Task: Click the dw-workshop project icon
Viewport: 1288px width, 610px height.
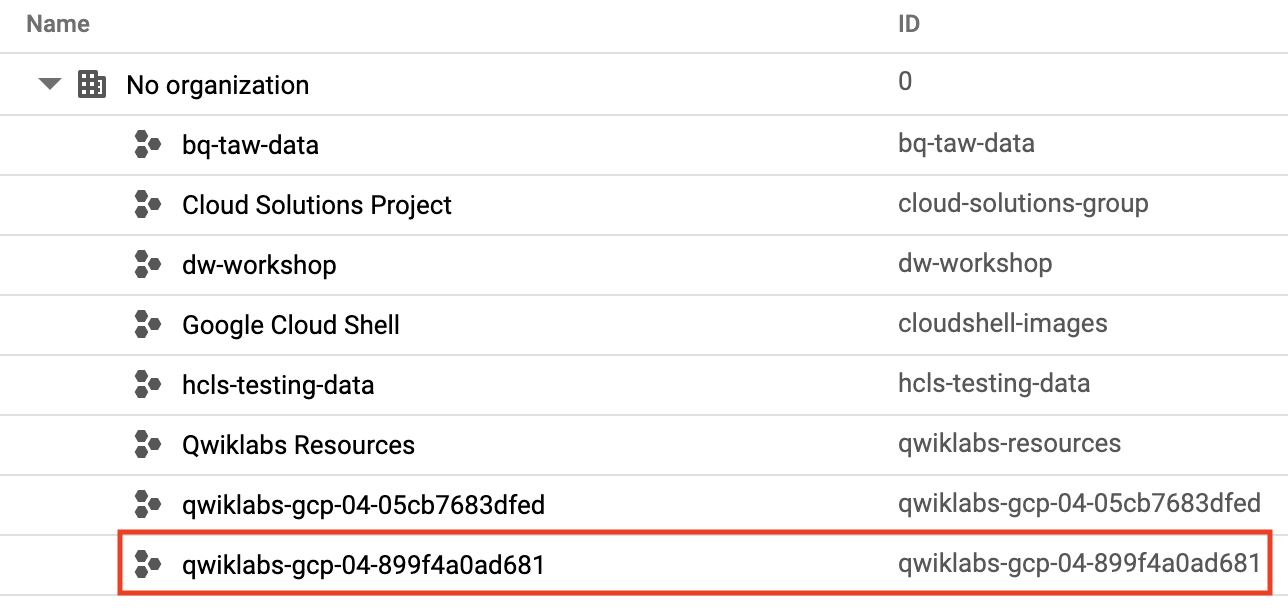Action: click(148, 265)
